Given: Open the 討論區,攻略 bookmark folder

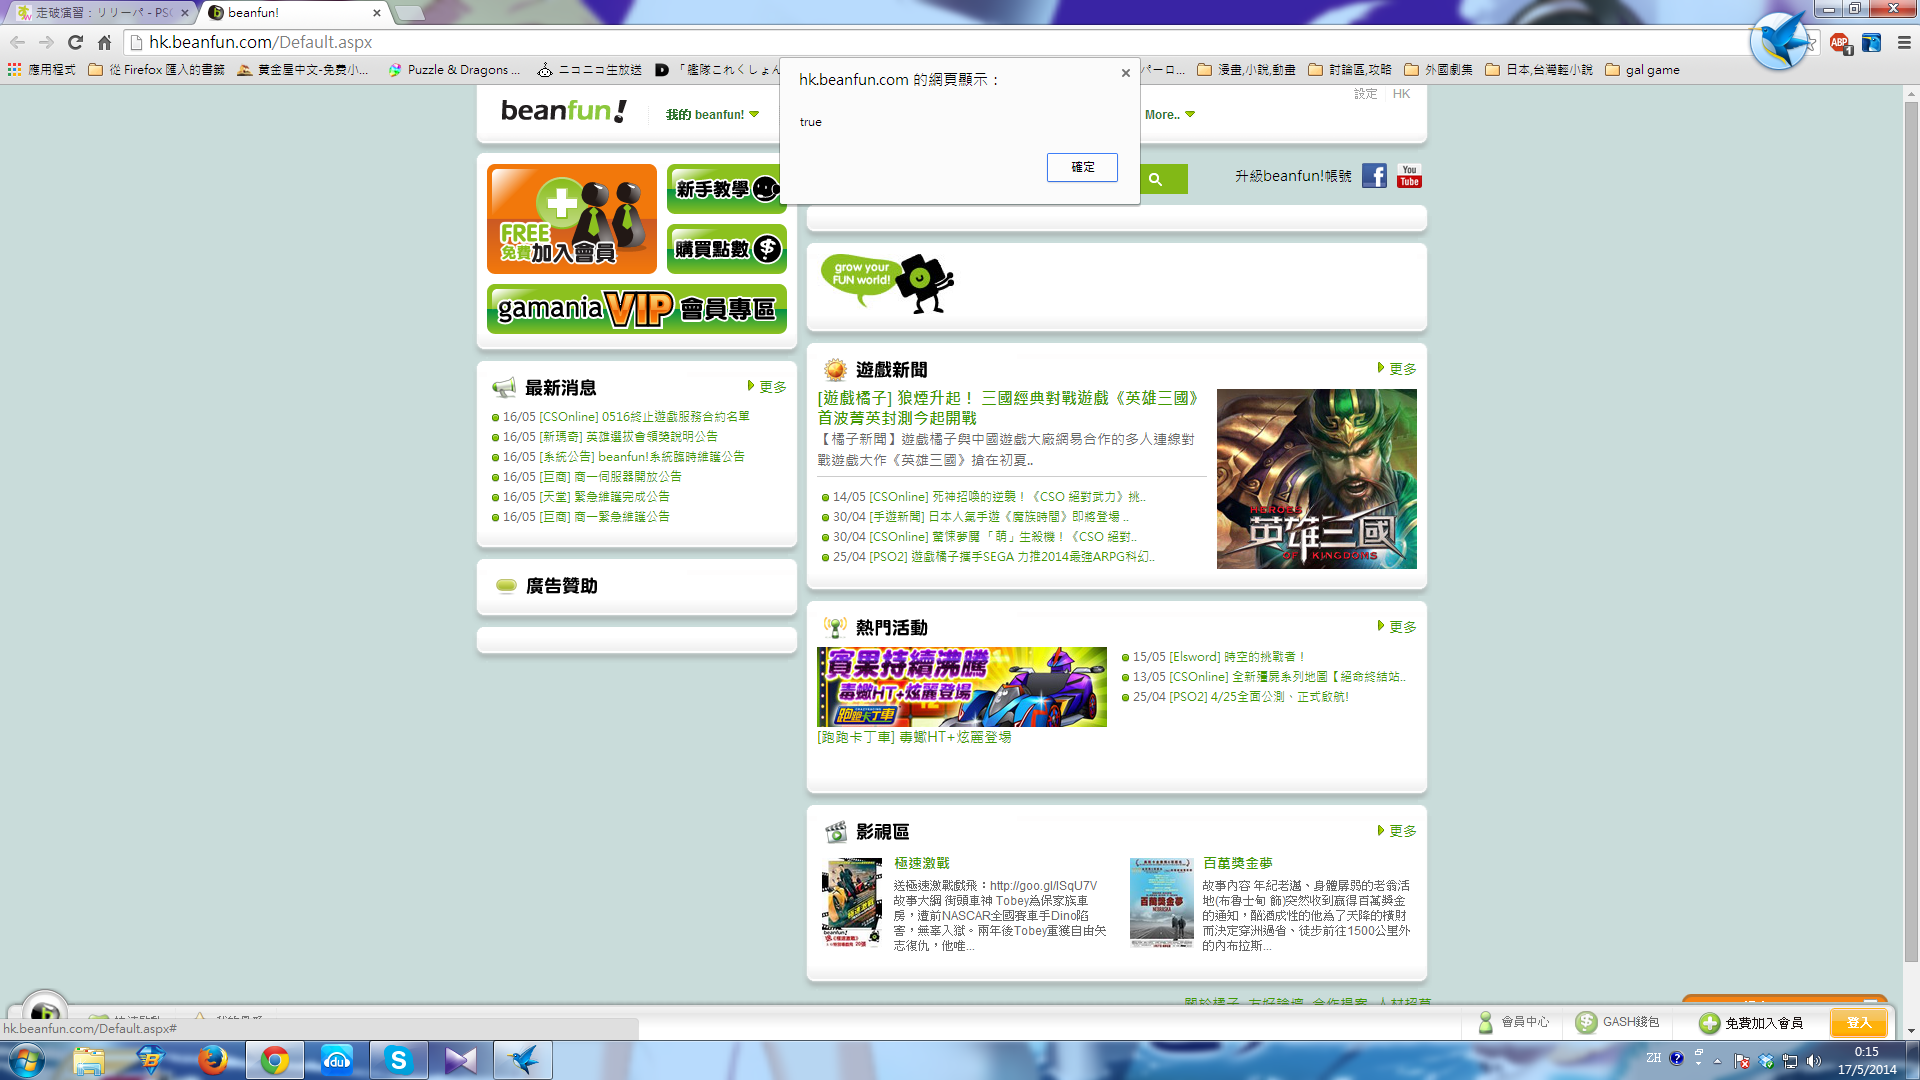Looking at the screenshot, I should click(x=1349, y=70).
